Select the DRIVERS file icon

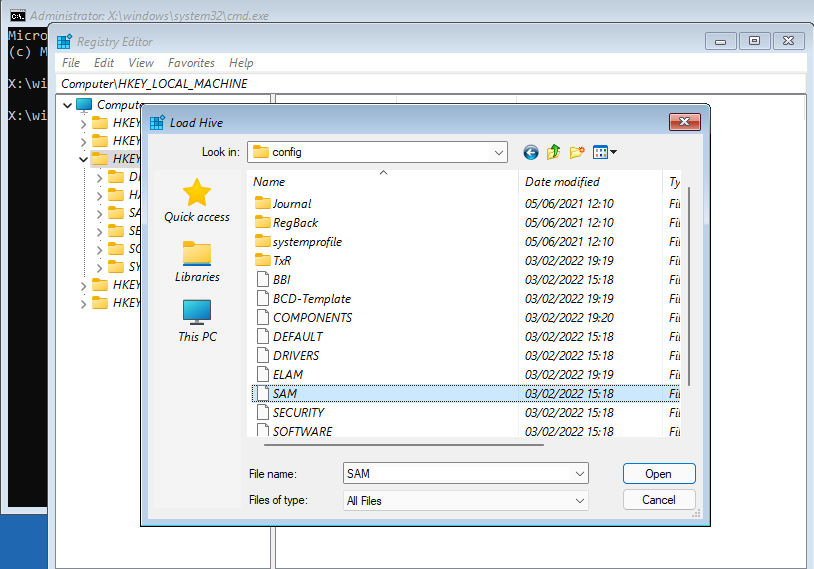263,355
